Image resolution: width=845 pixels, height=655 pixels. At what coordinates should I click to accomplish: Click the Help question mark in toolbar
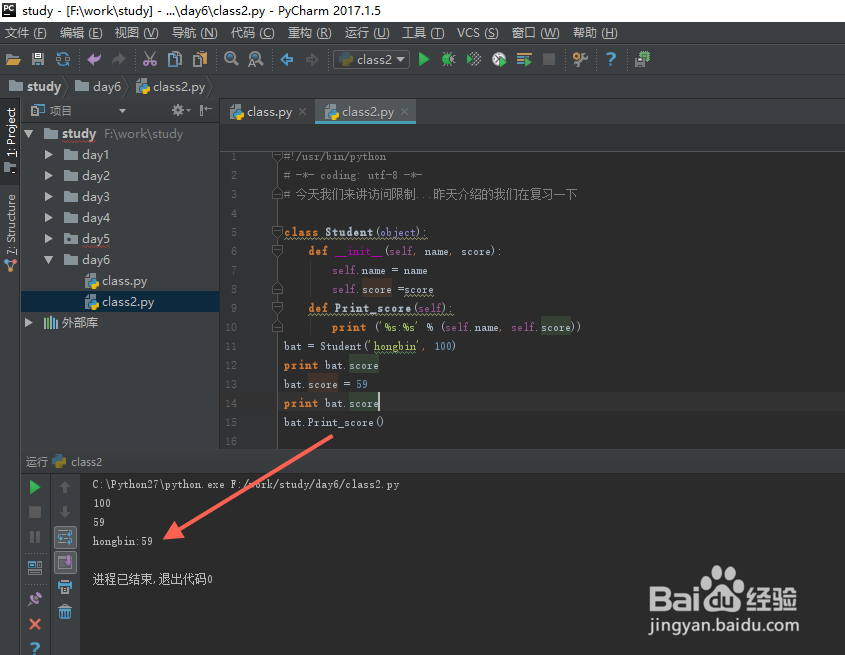611,59
